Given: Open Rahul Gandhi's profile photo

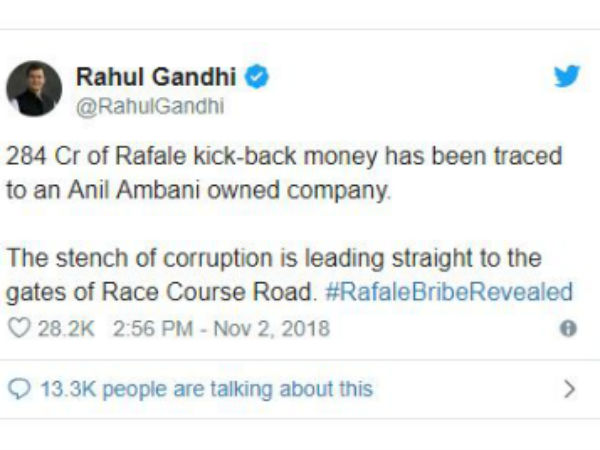Looking at the screenshot, I should point(35,88).
